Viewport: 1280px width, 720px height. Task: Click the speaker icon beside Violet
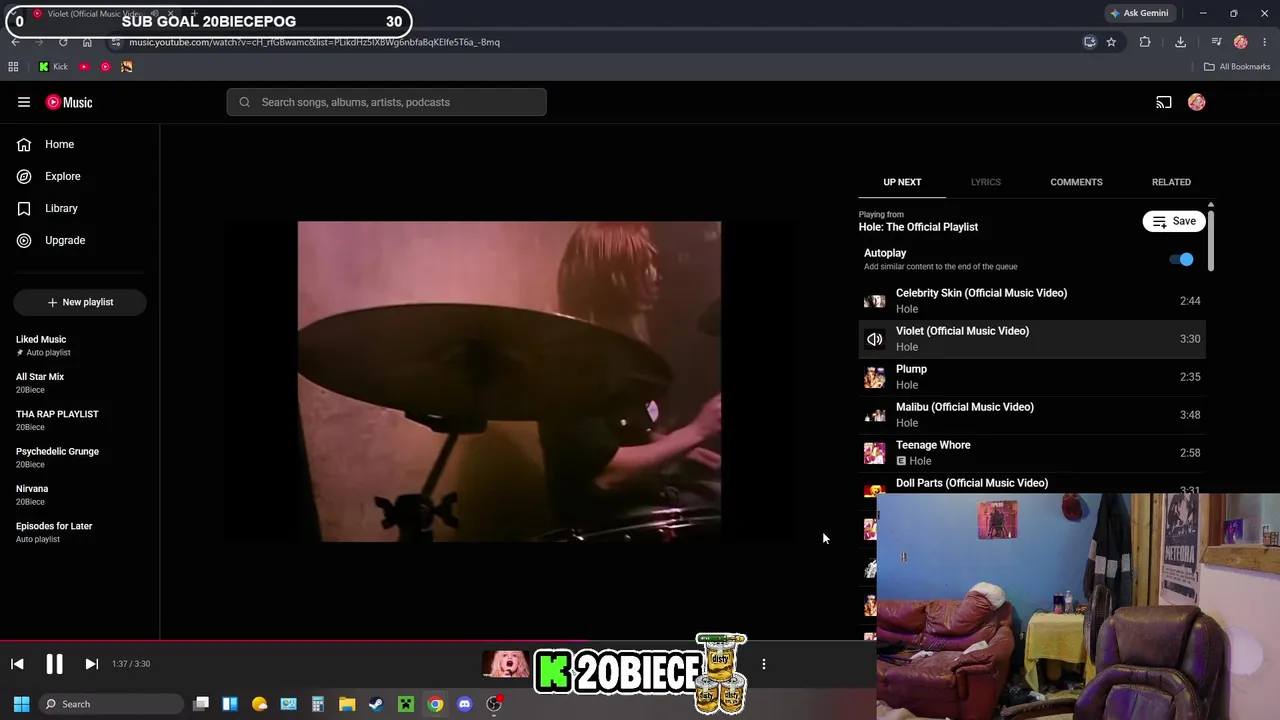click(x=875, y=339)
